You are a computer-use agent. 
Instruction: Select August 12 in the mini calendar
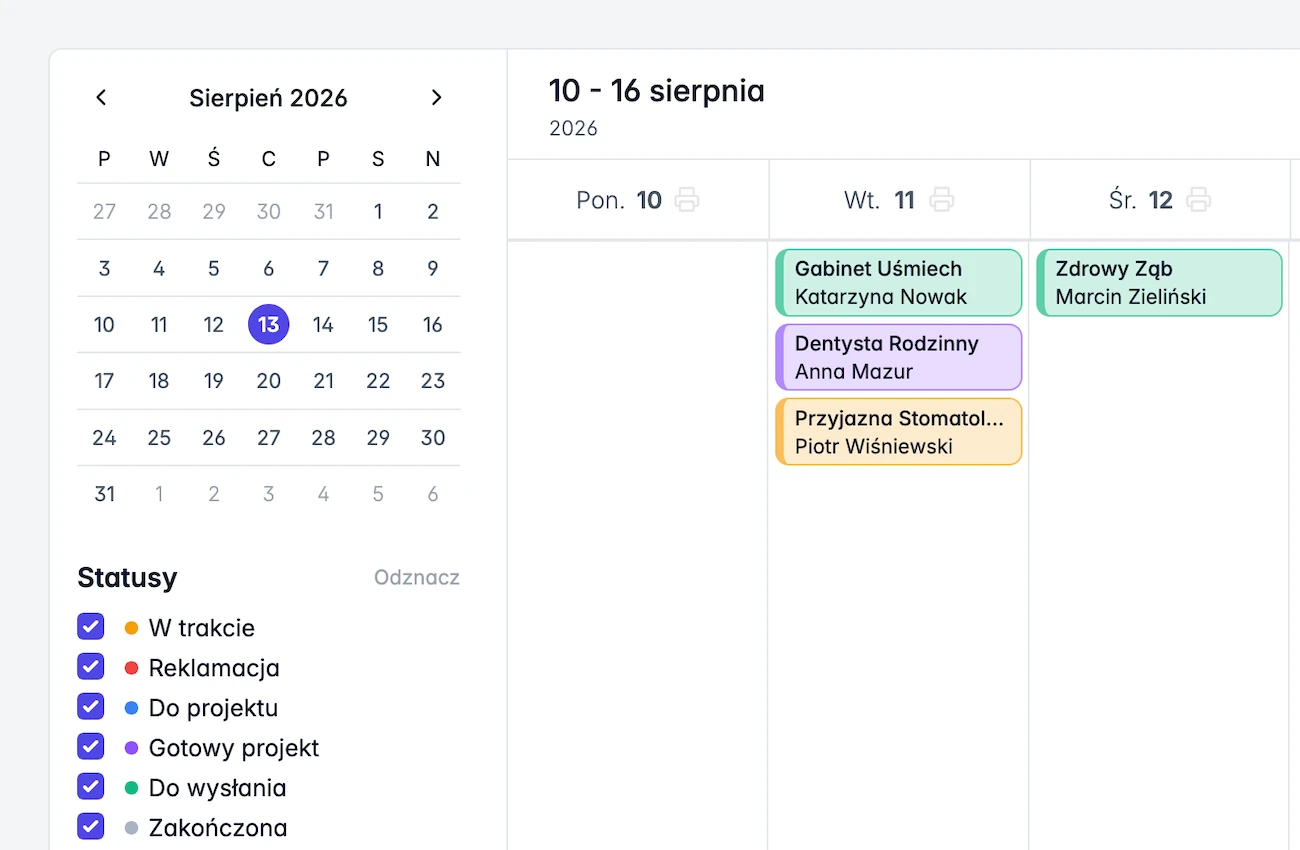(x=214, y=325)
